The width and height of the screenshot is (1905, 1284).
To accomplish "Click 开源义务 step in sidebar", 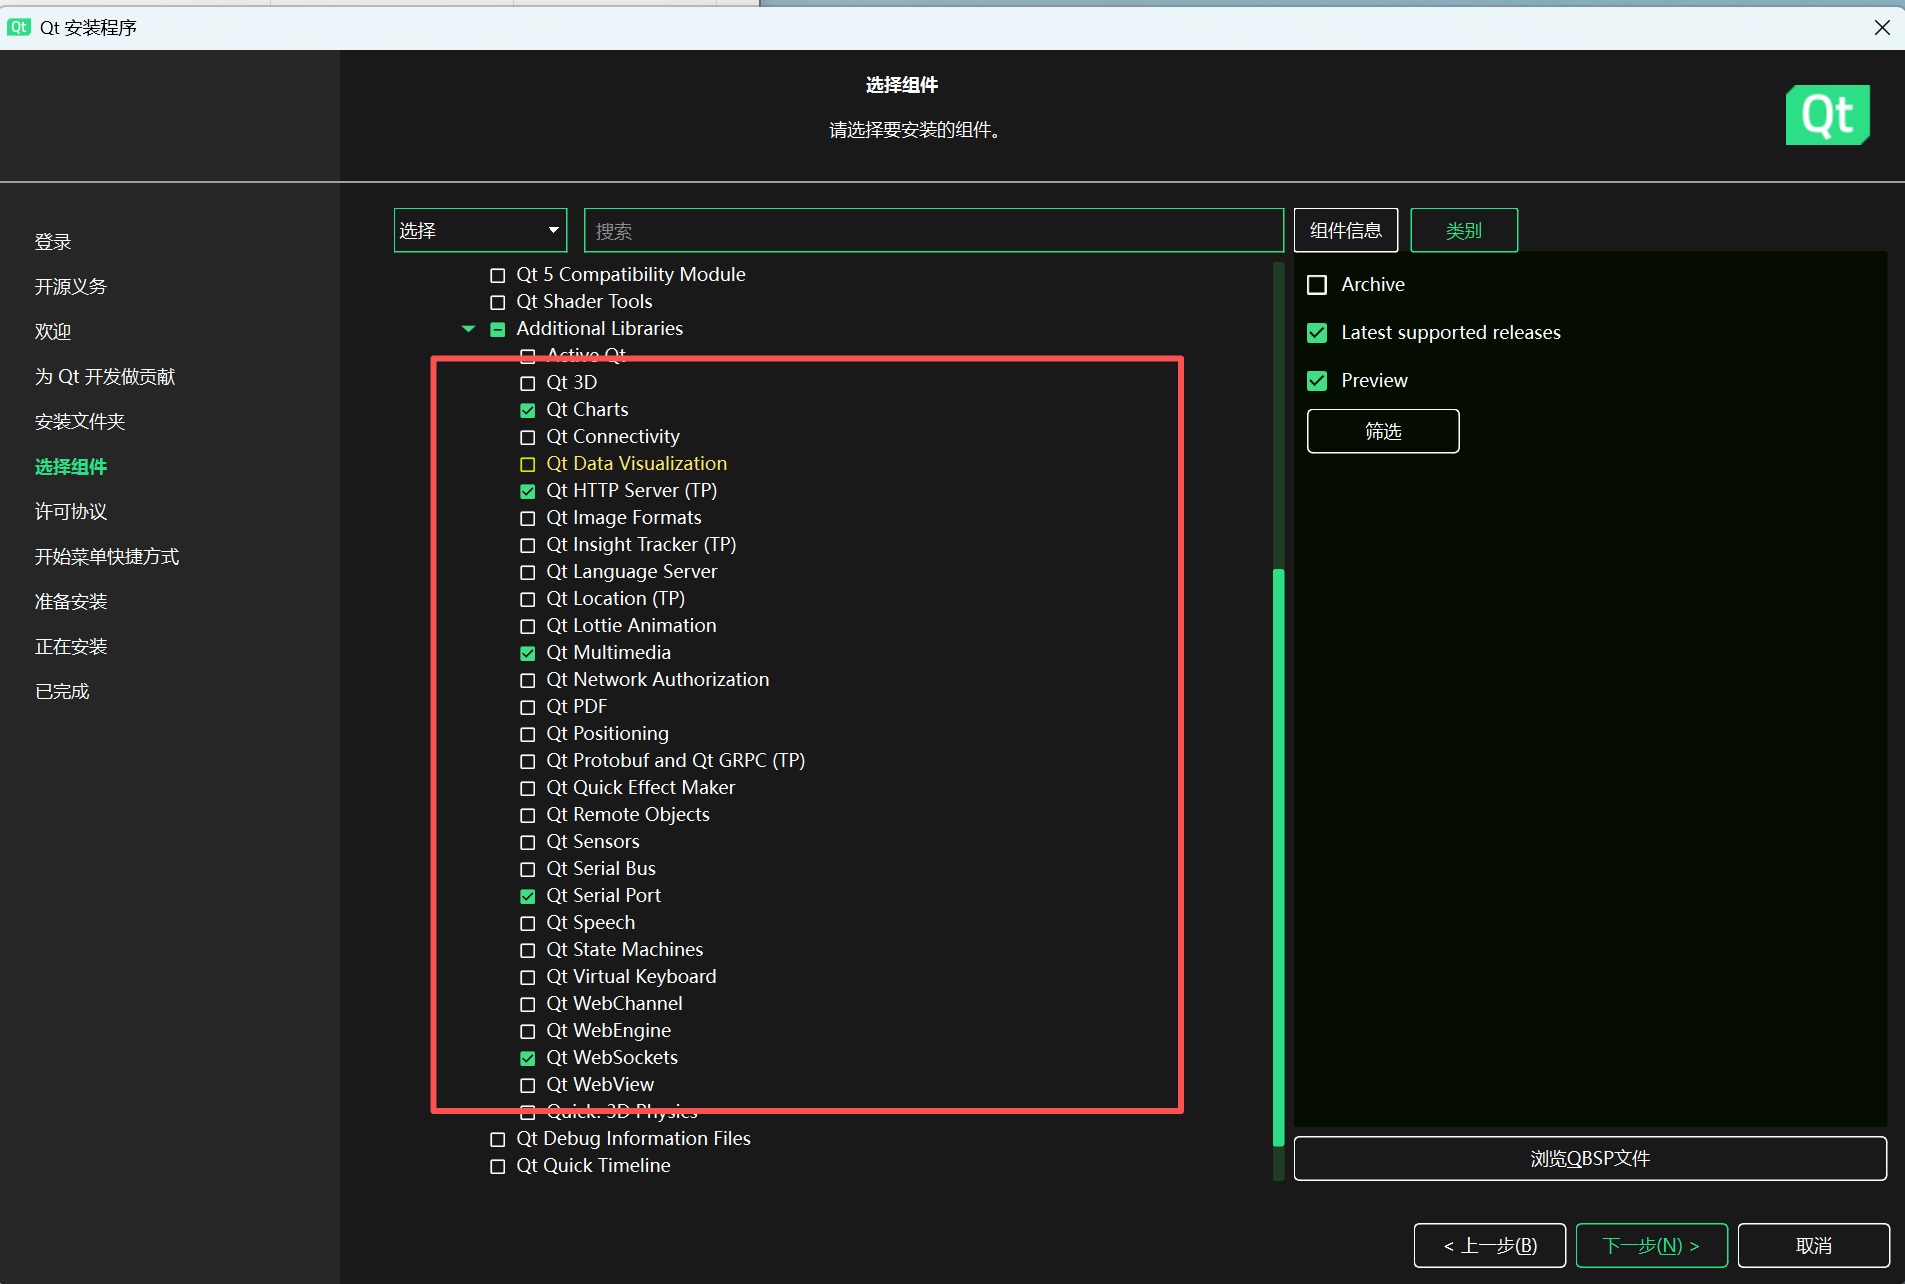I will click(70, 287).
